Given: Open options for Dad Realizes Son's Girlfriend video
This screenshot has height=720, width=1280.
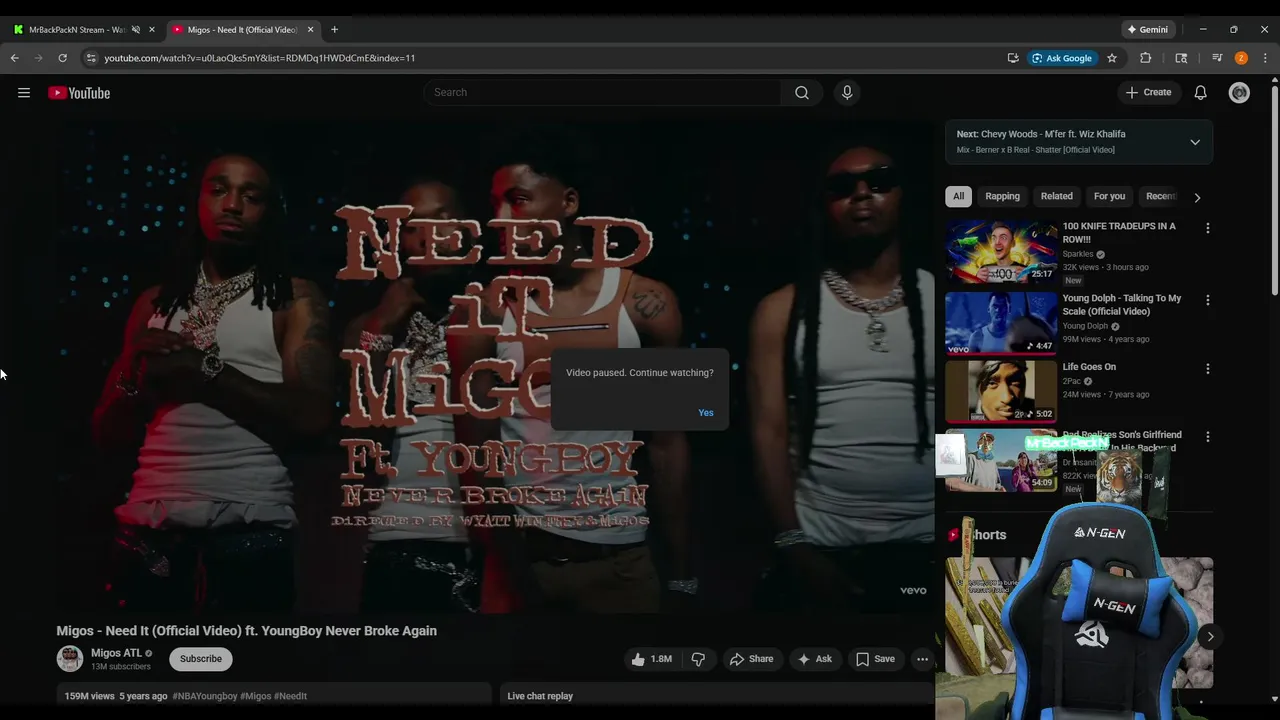Looking at the screenshot, I should [x=1207, y=437].
